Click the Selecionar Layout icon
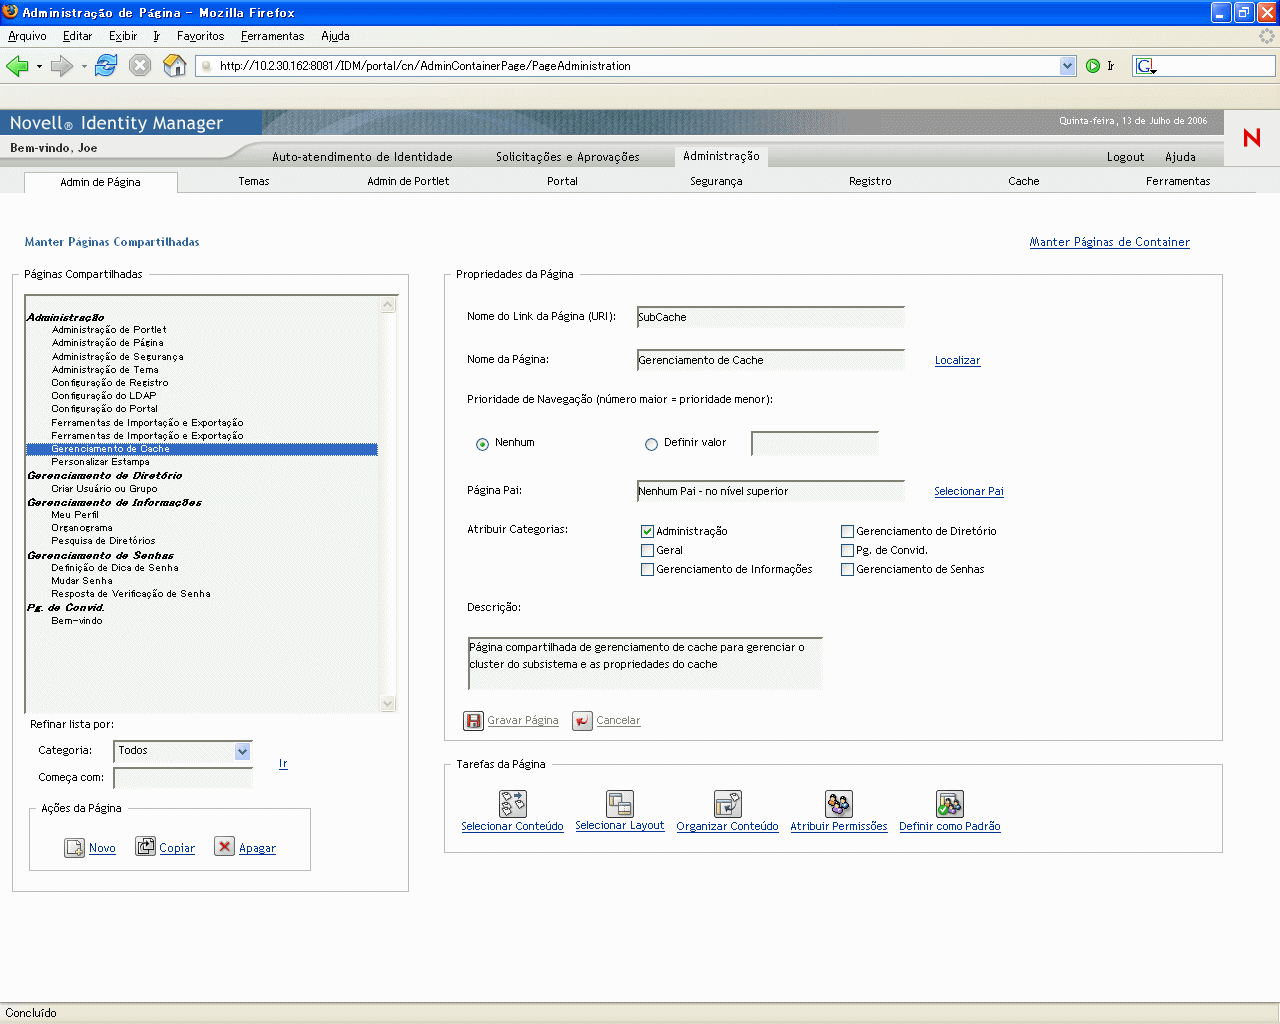 (x=619, y=804)
